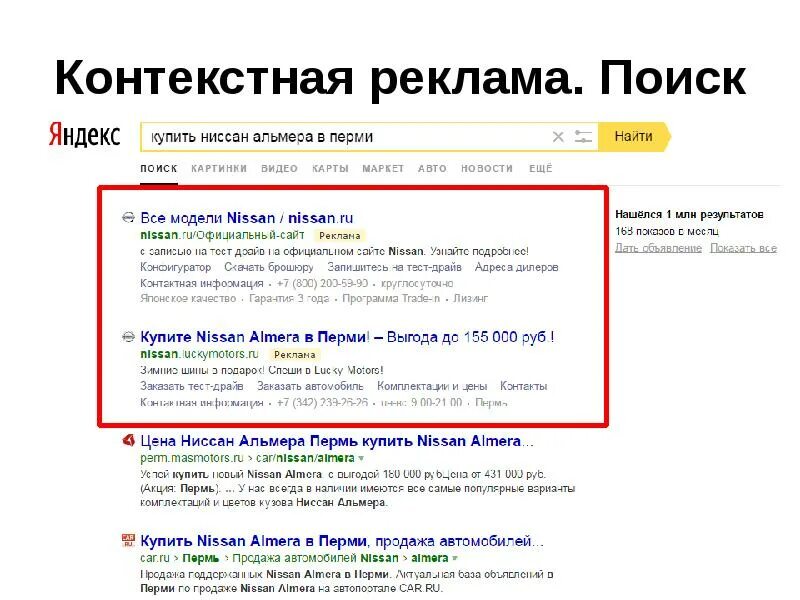Click the nissan.ru/Официальный-сайт URL
800x600 pixels.
click(222, 235)
